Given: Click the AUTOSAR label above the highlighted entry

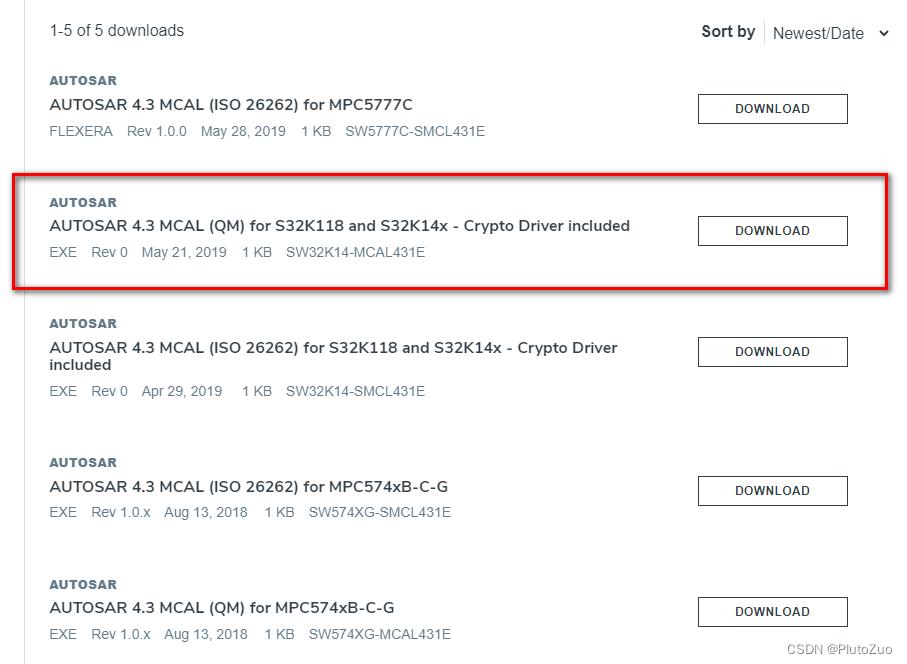Looking at the screenshot, I should [x=83, y=202].
